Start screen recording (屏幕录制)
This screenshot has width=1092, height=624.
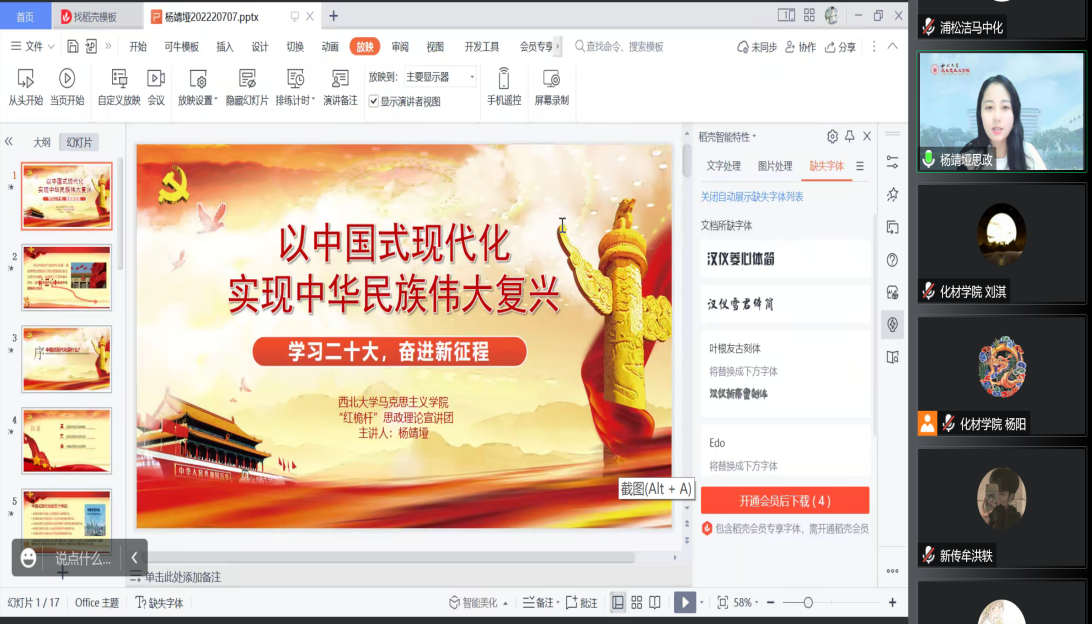pos(551,87)
